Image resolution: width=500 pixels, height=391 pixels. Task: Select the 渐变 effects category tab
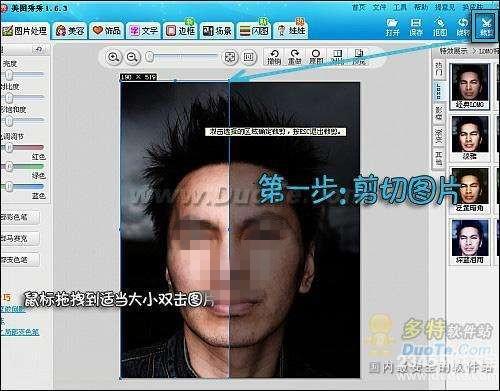439,136
